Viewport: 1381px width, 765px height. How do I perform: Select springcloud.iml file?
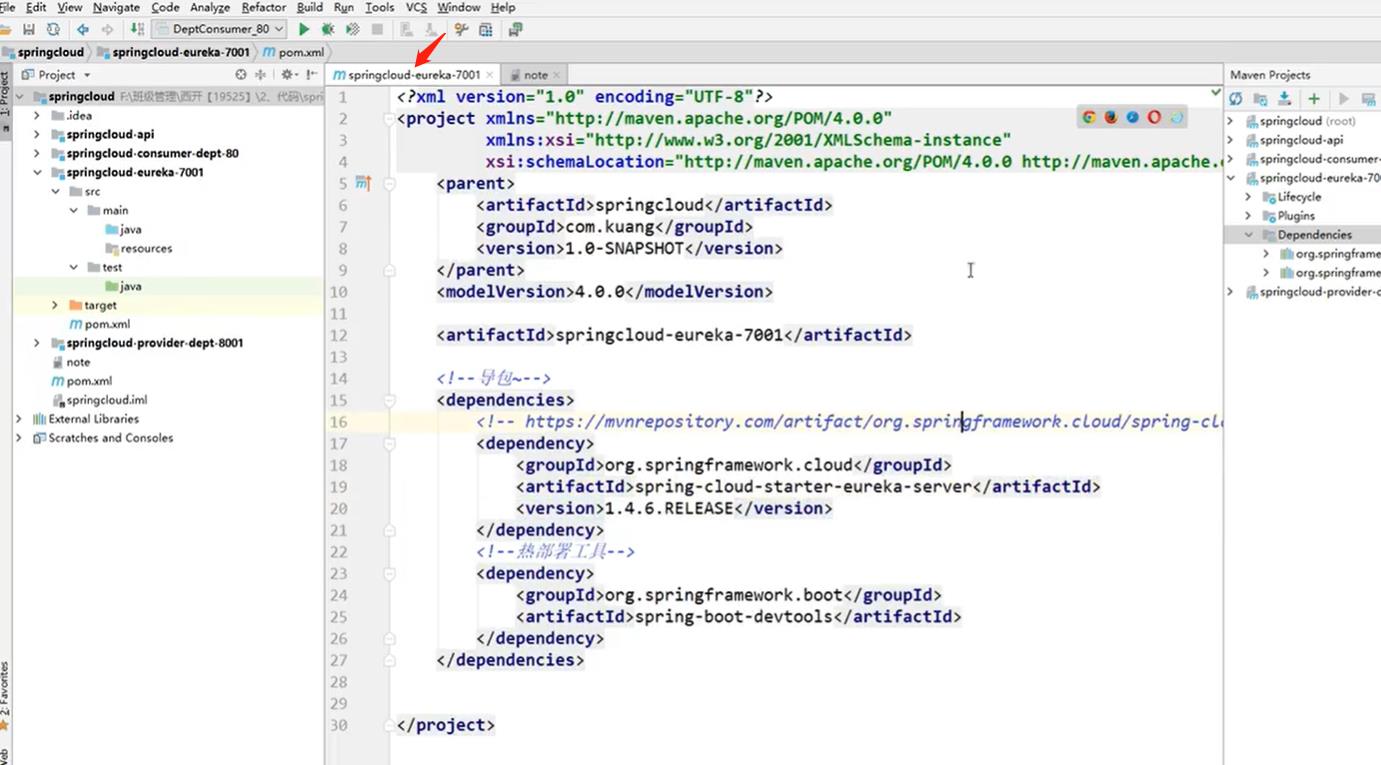[98, 400]
